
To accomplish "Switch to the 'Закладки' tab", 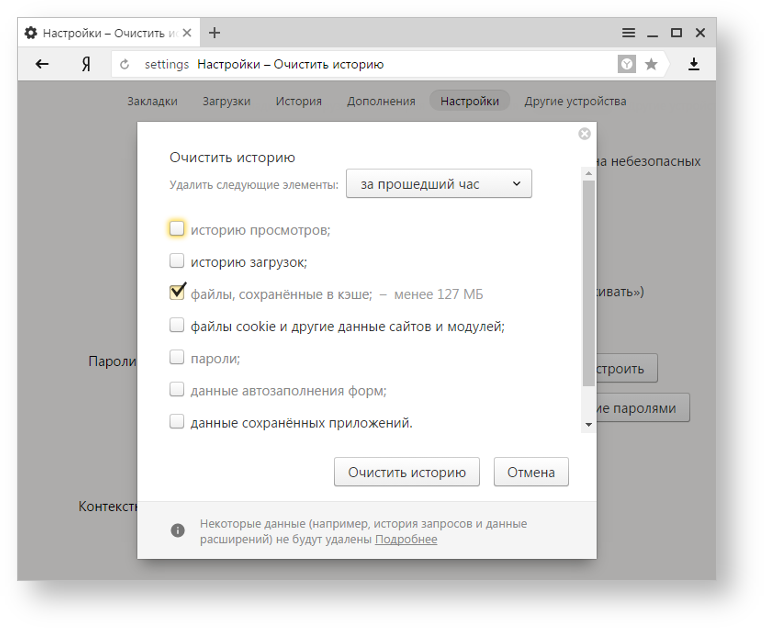I will pos(152,101).
